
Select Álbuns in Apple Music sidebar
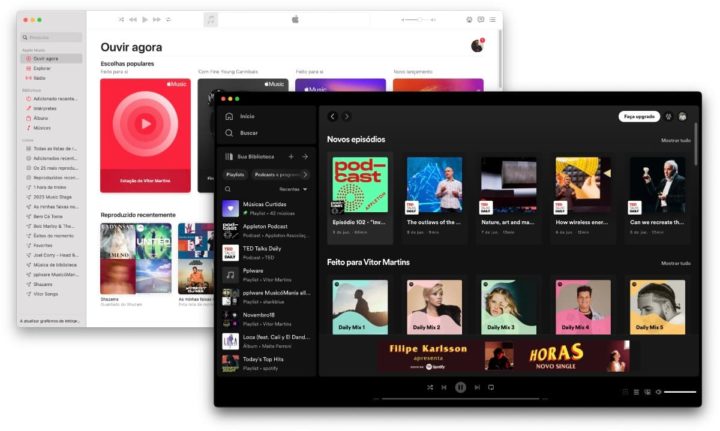tap(51, 118)
